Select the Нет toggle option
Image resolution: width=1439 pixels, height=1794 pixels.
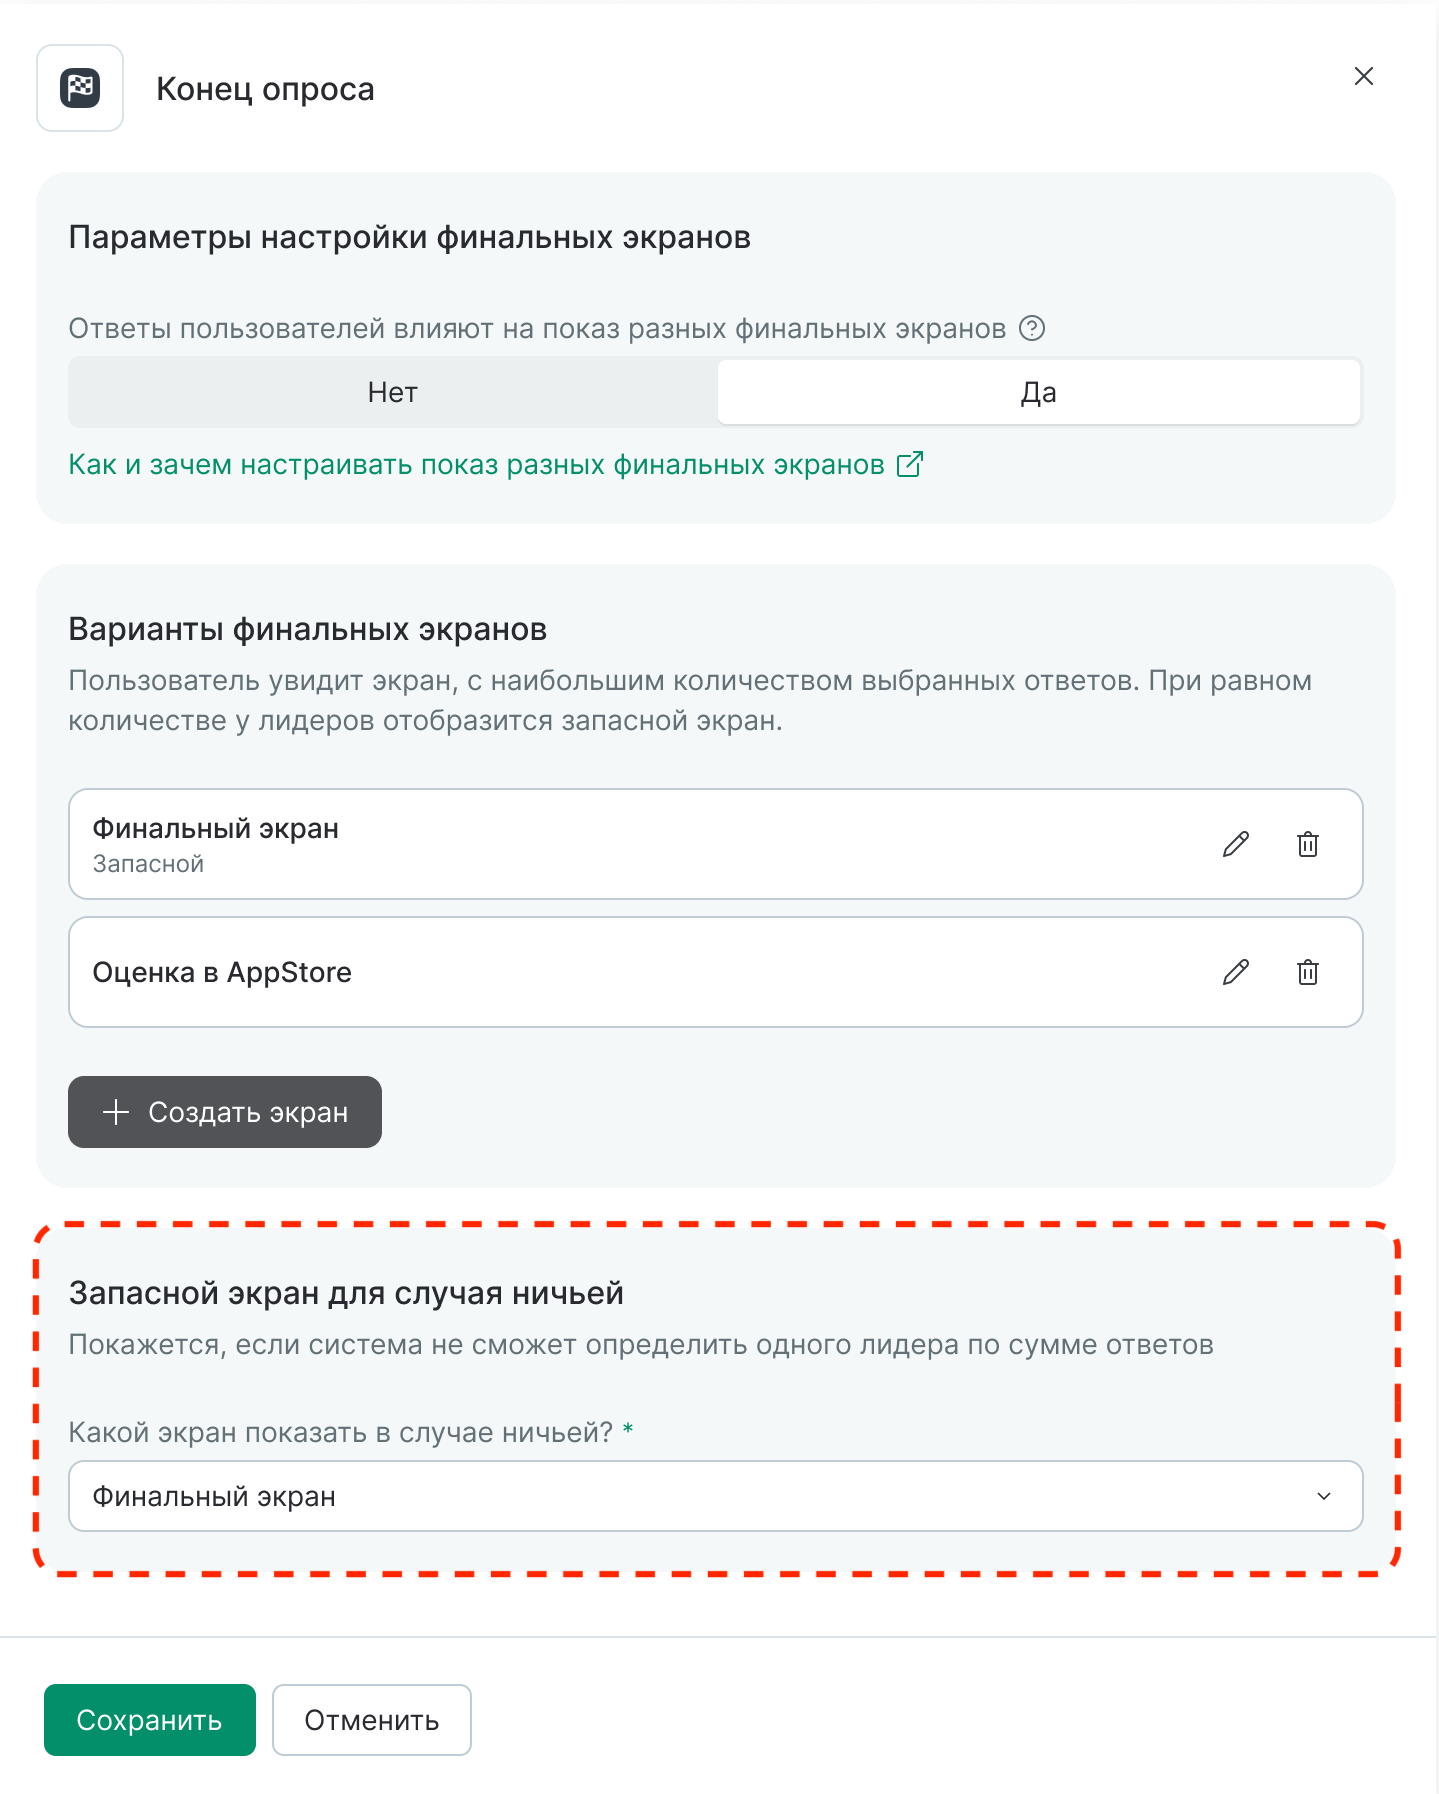coord(393,392)
